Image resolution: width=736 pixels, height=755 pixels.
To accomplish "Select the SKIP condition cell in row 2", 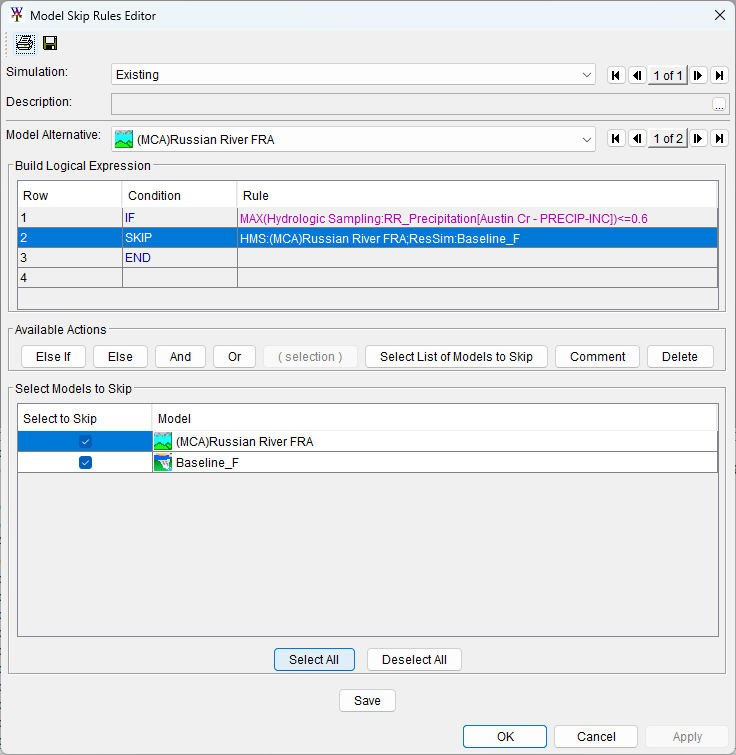I will 180,238.
